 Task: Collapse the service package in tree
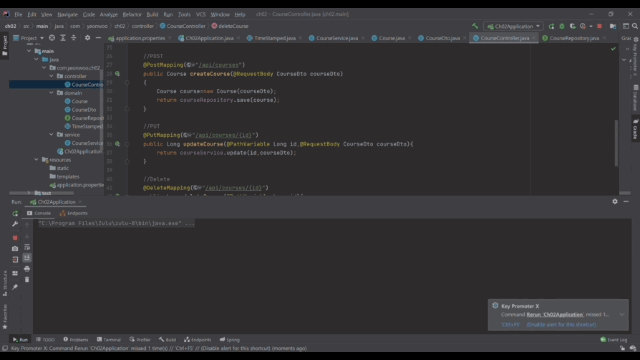[x=51, y=135]
